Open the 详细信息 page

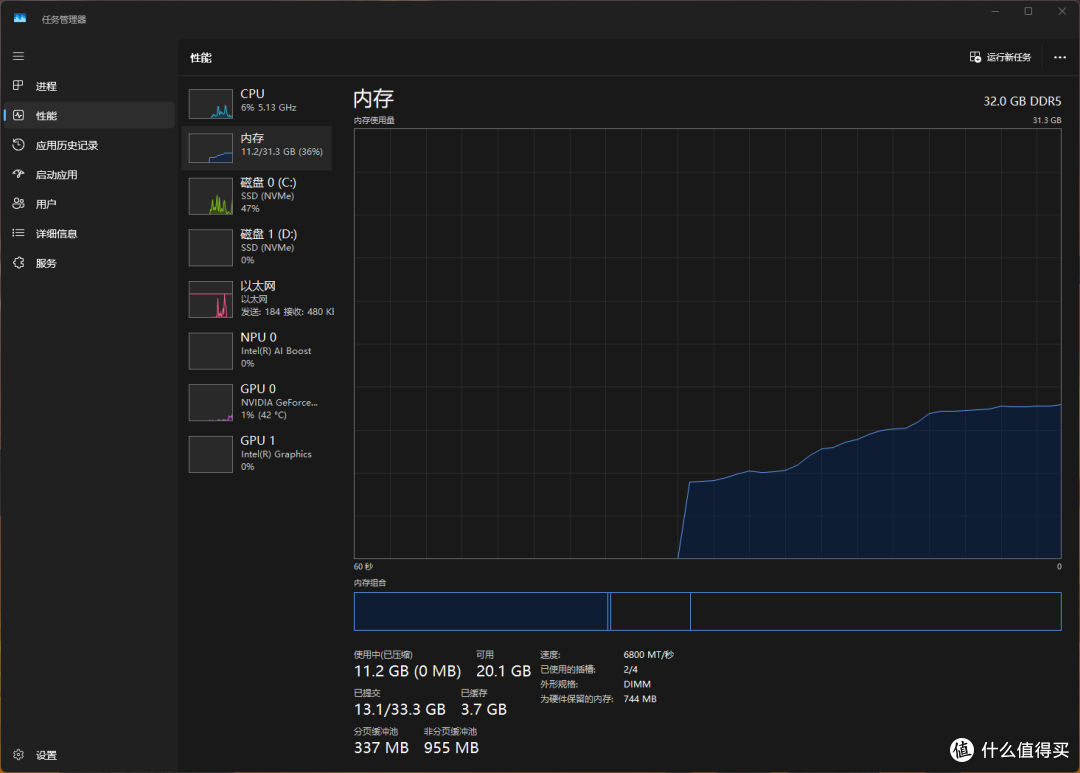click(x=89, y=233)
